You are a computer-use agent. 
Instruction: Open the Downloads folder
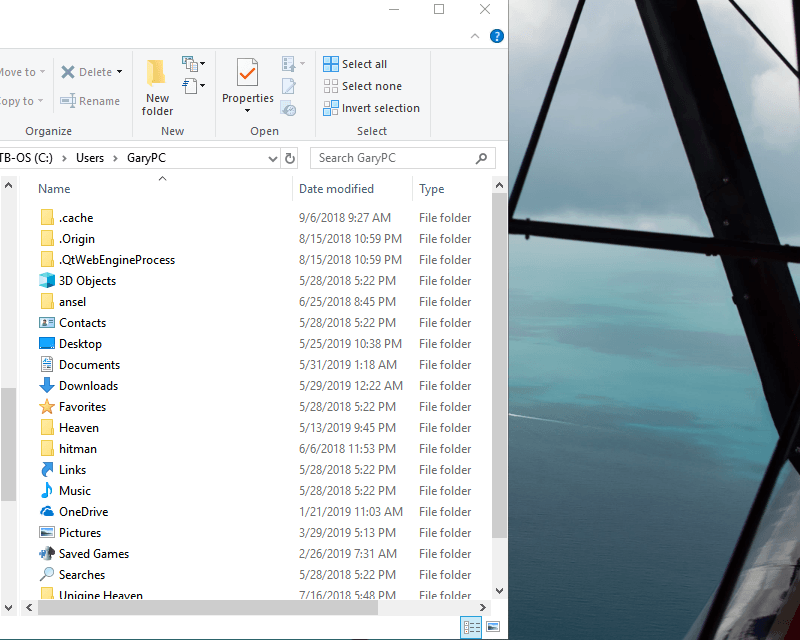tap(88, 385)
